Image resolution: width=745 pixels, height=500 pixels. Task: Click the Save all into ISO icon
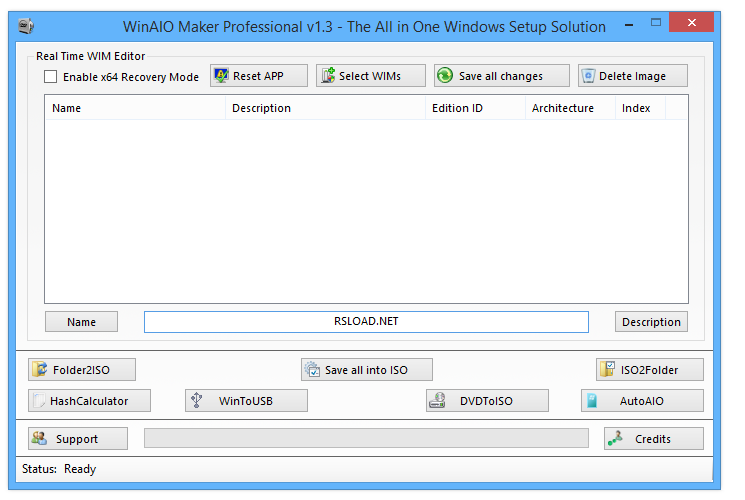point(312,370)
